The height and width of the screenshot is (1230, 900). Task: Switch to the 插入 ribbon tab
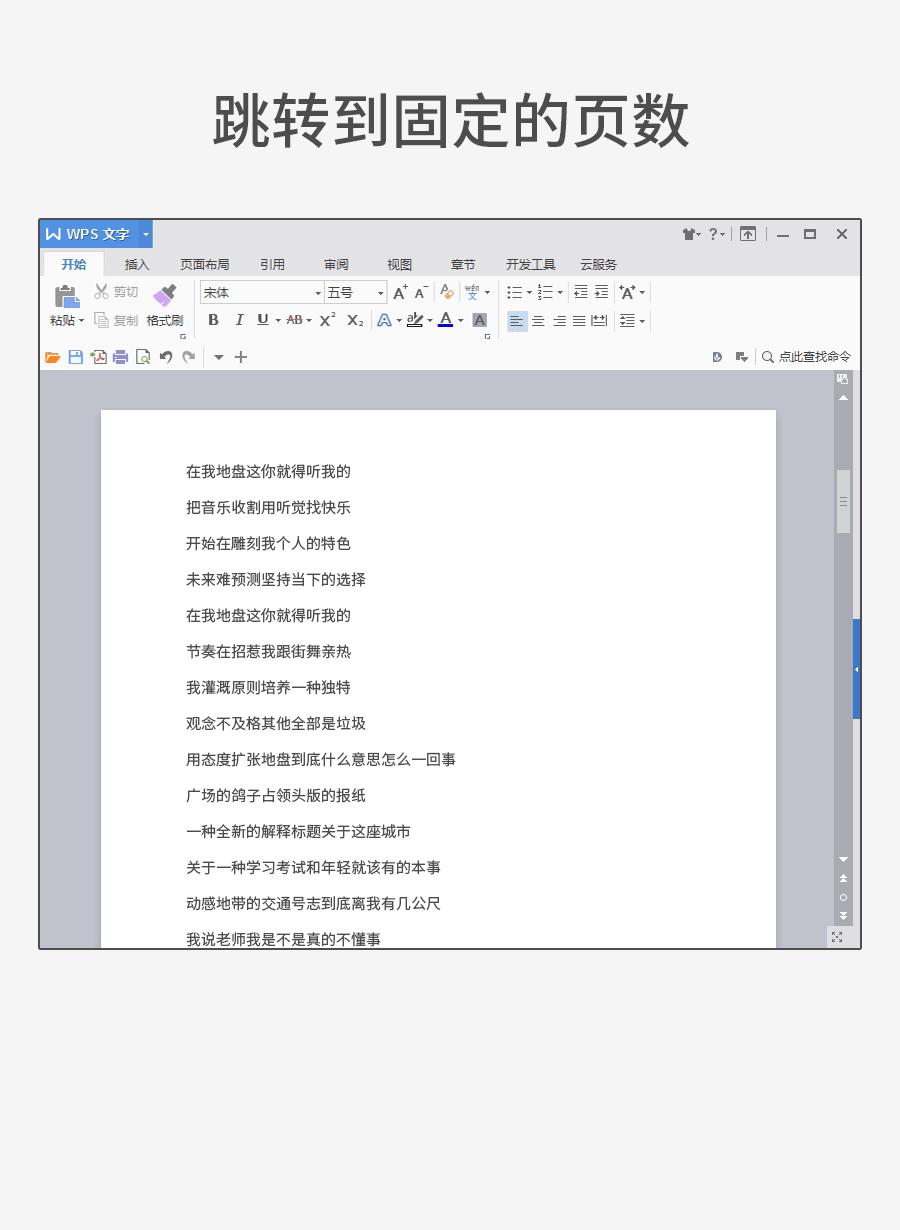(x=136, y=264)
